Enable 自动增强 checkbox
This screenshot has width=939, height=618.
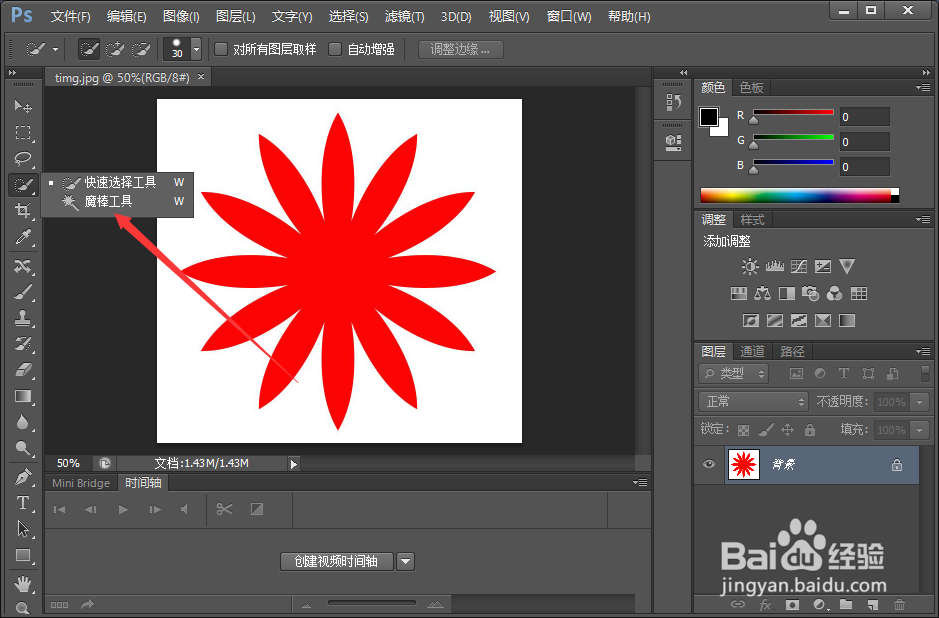pos(335,49)
